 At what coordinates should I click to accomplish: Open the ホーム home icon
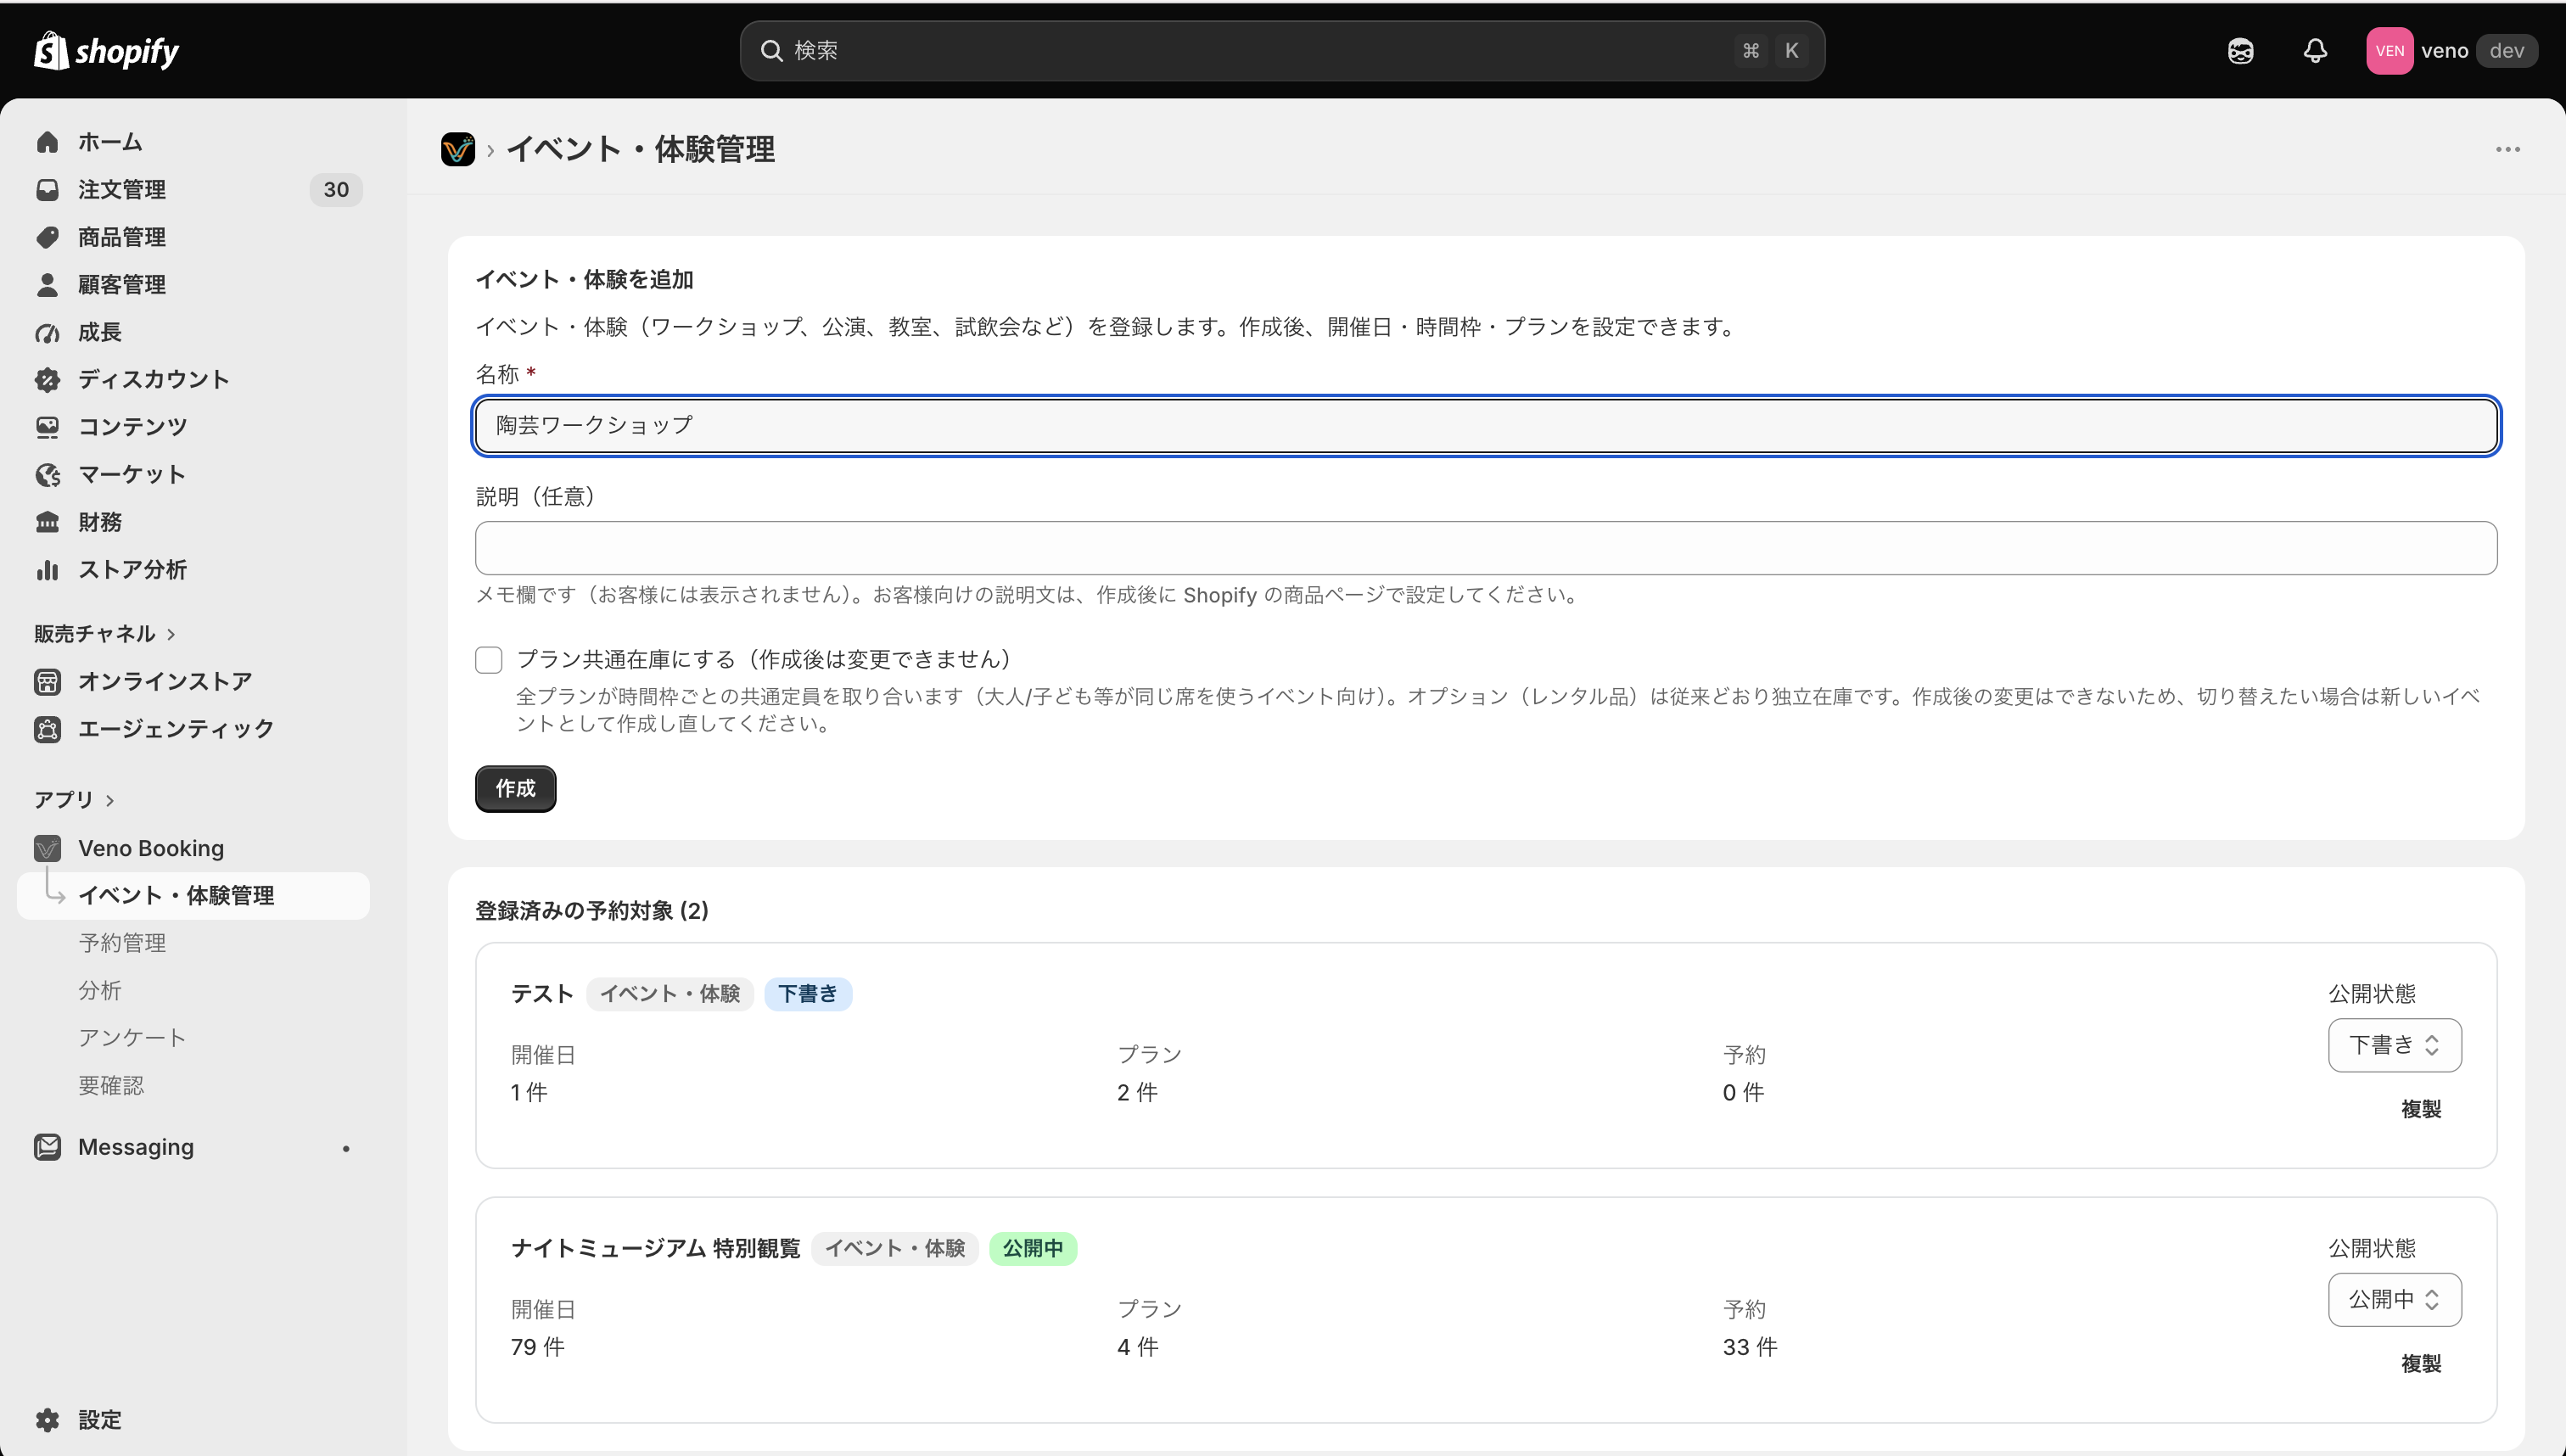click(x=47, y=142)
